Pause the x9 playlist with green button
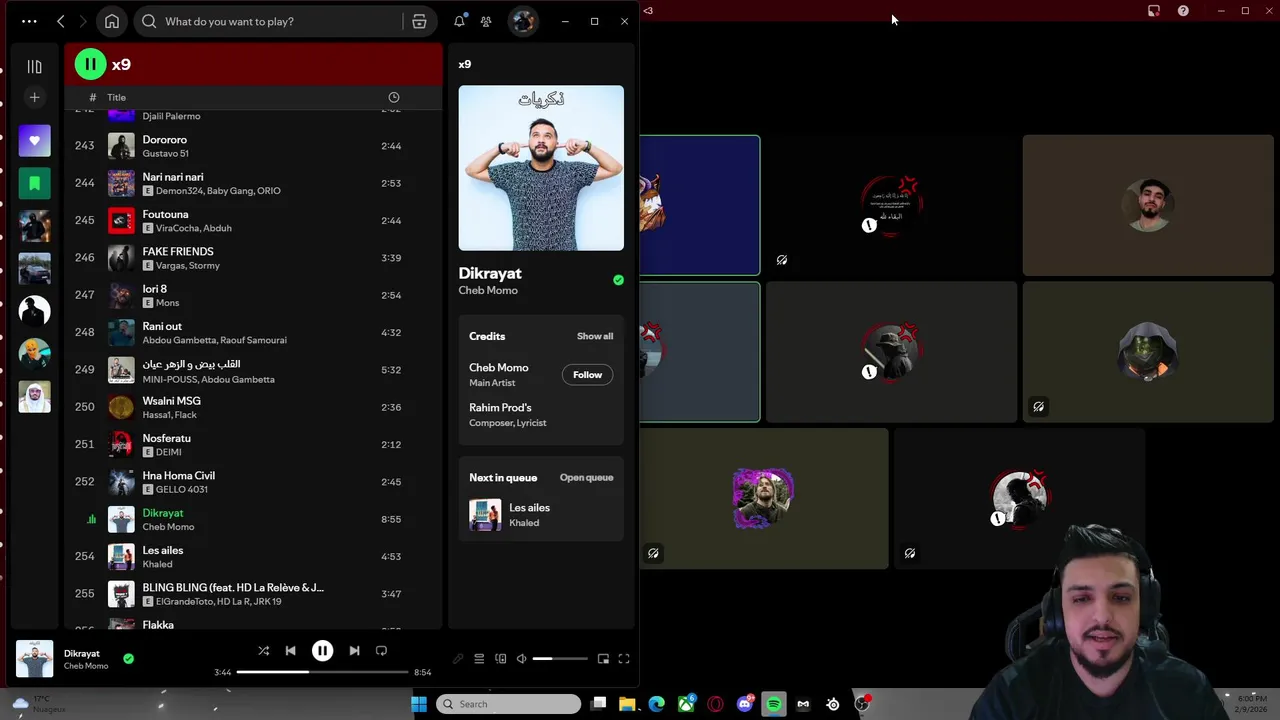This screenshot has height=720, width=1280. click(x=90, y=64)
